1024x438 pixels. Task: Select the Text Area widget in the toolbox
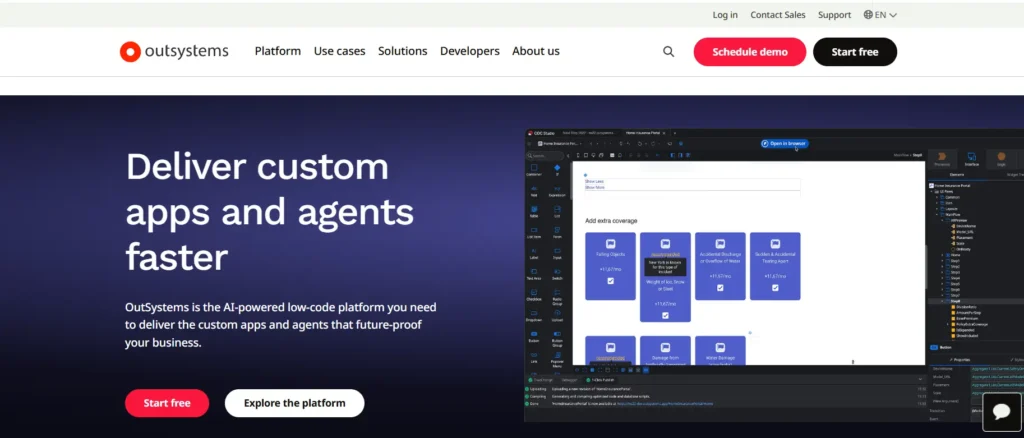[x=534, y=274]
